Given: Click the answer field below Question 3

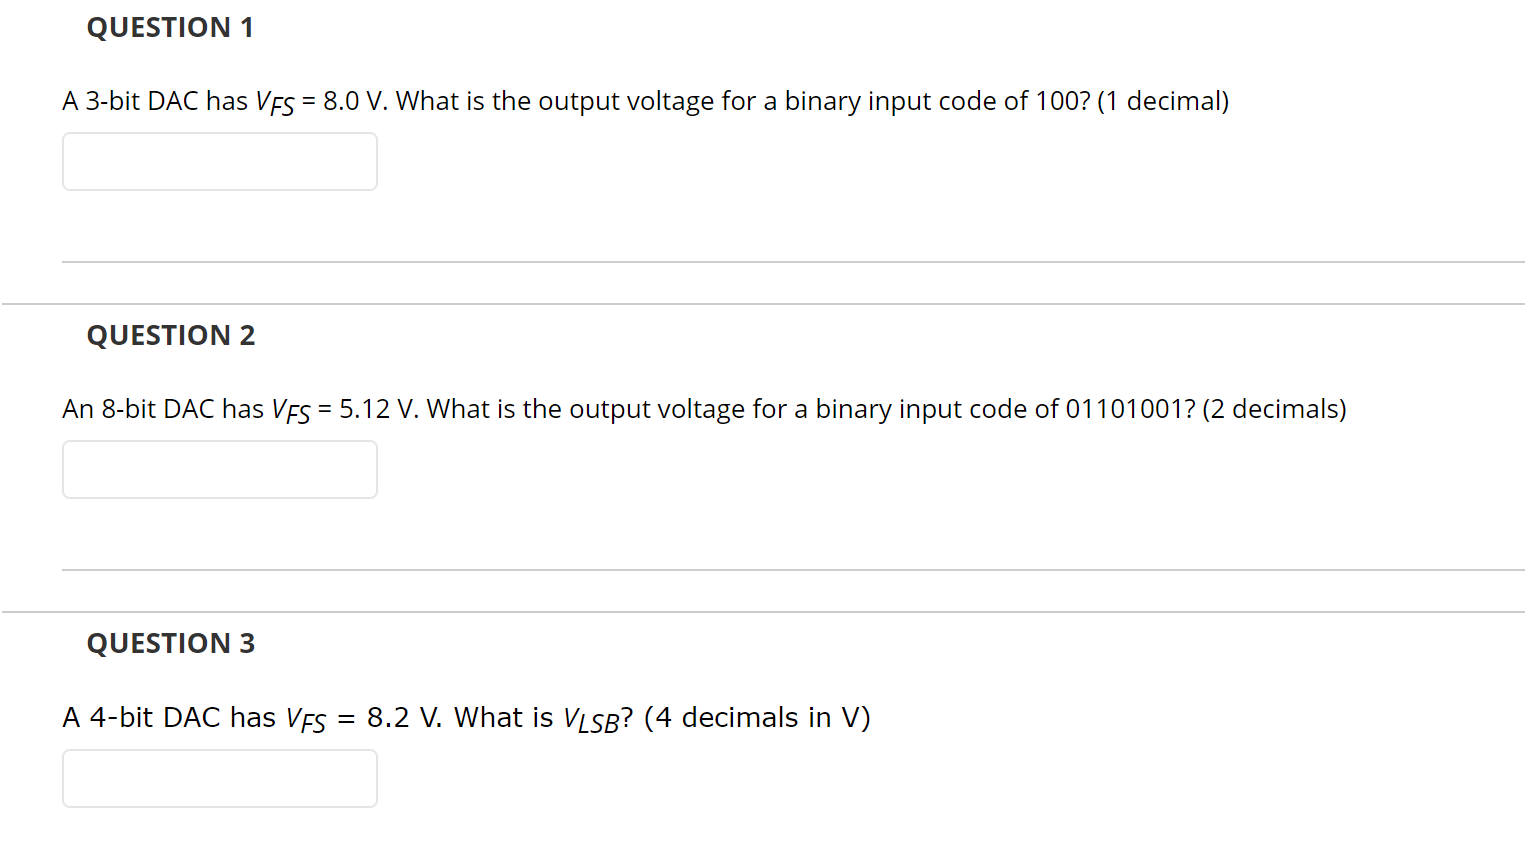Looking at the screenshot, I should (x=219, y=778).
